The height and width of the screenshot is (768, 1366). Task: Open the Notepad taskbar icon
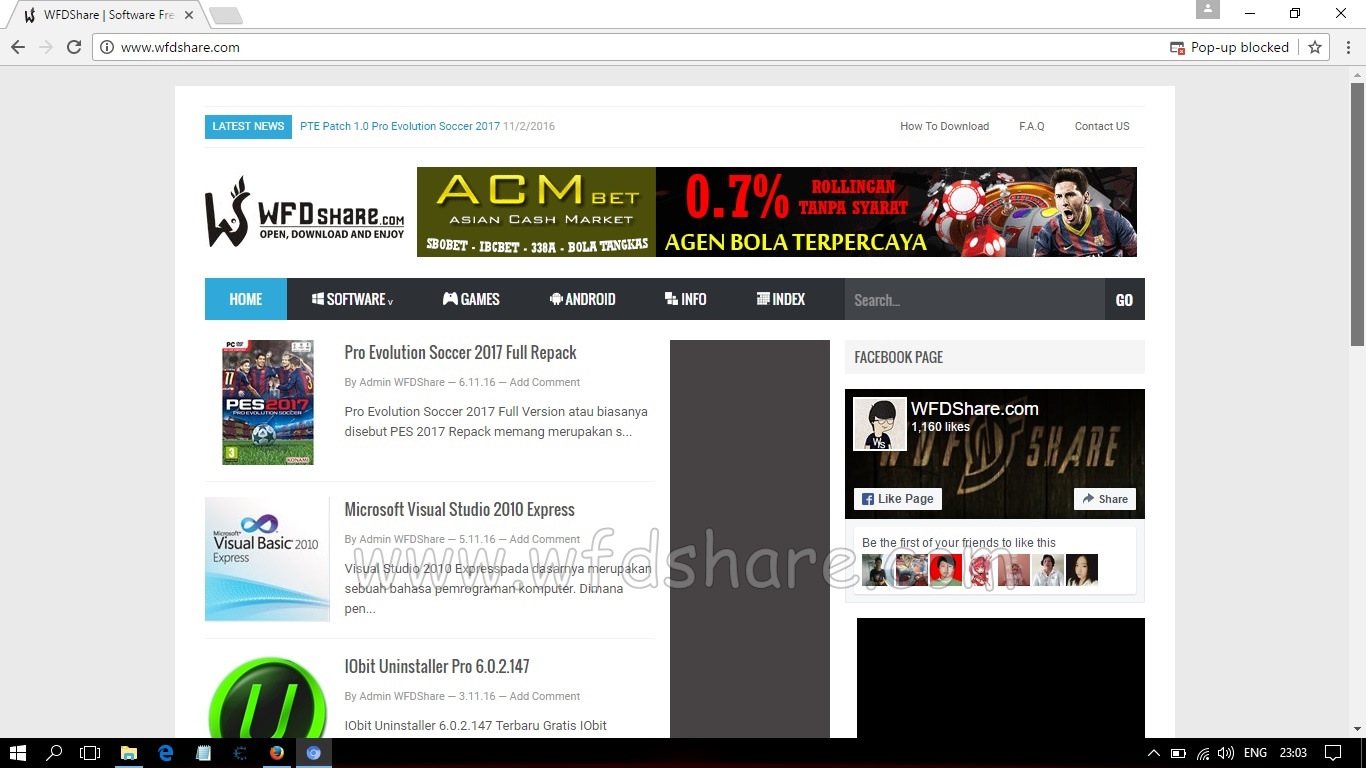pyautogui.click(x=203, y=753)
